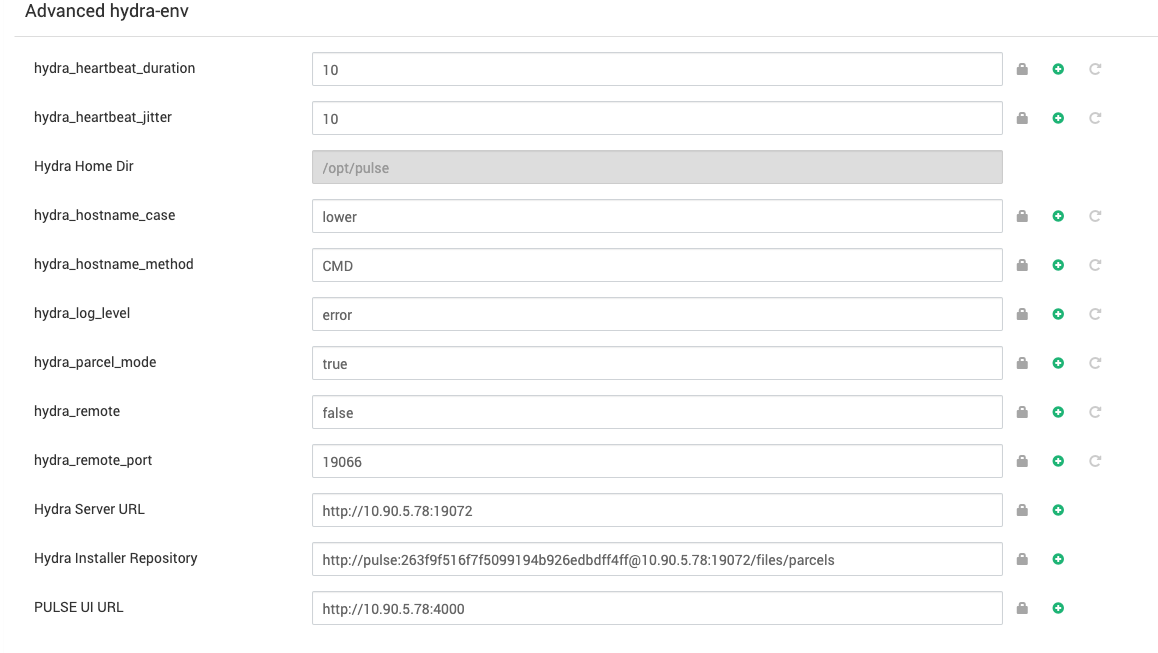Screen dimensions: 1158x653
Task: Click green plus icon for hydra_log_level
Action: (x=1058, y=314)
